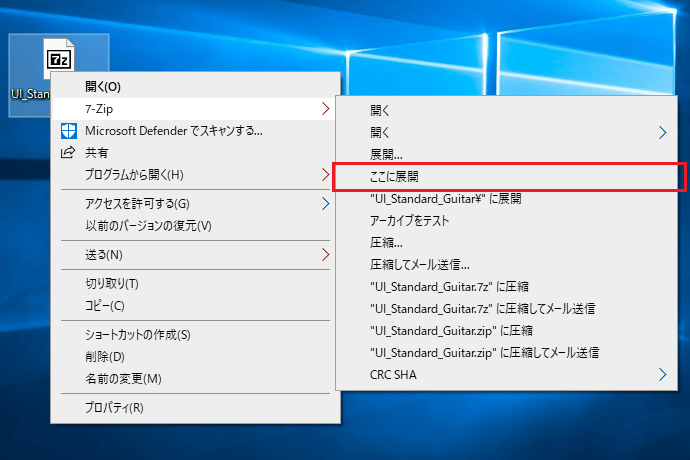Choose 削除(D) to delete the file
Image resolution: width=690 pixels, height=460 pixels.
coord(196,357)
